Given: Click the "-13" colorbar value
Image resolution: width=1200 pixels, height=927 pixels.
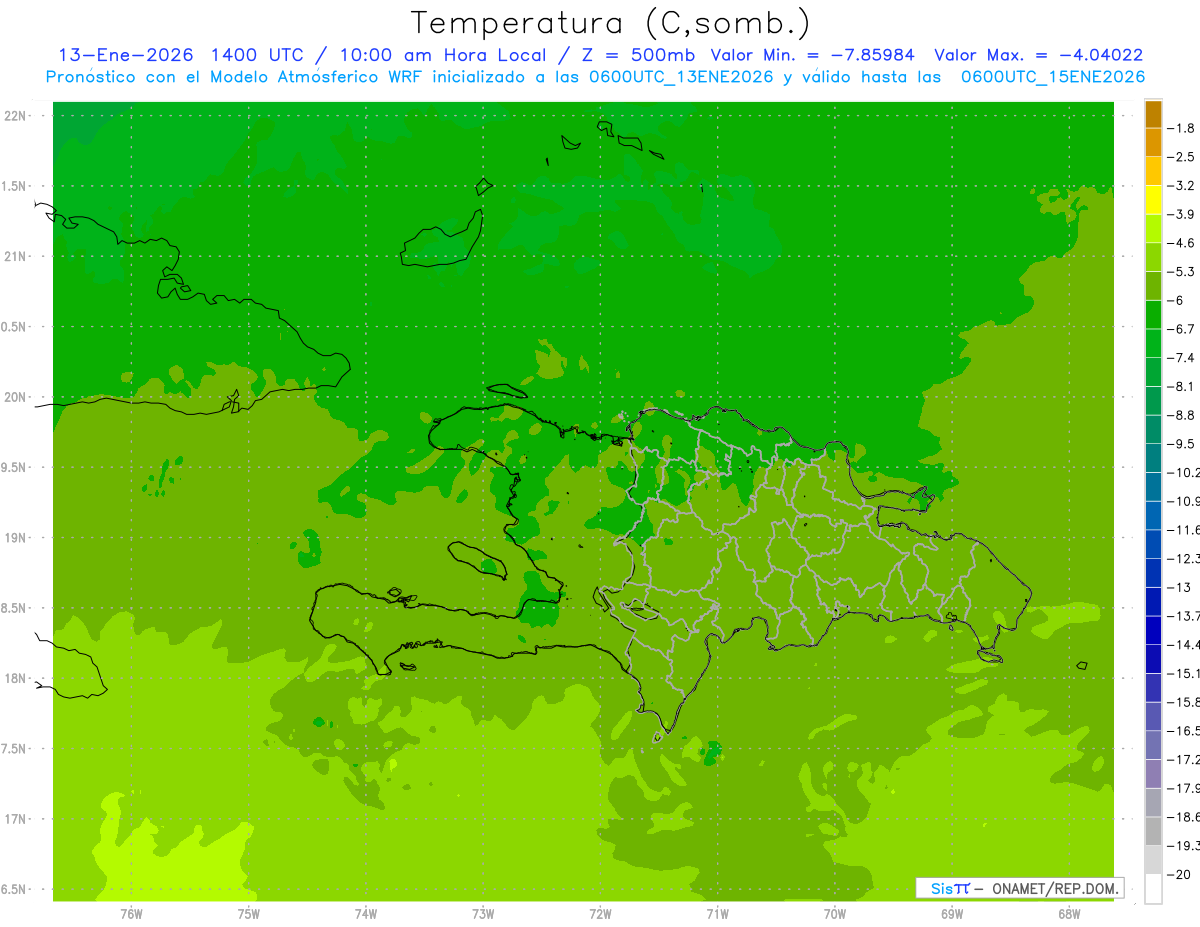Looking at the screenshot, I should (x=1181, y=587).
